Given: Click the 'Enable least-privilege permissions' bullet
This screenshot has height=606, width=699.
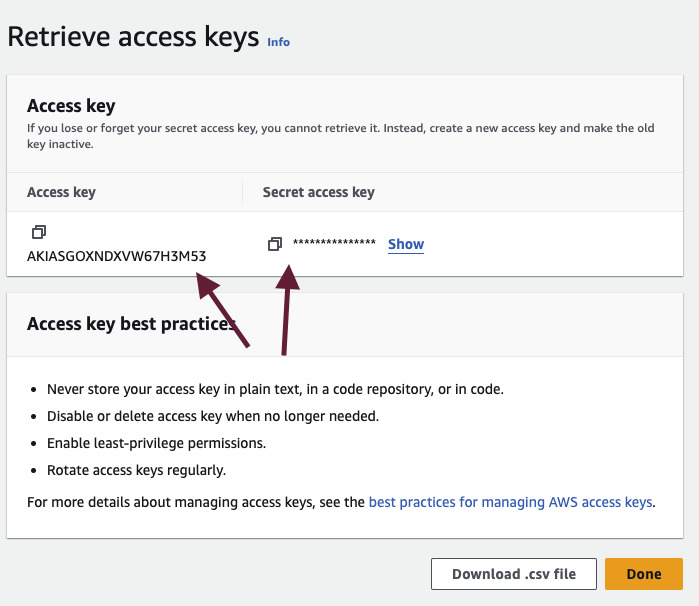Looking at the screenshot, I should point(155,443).
